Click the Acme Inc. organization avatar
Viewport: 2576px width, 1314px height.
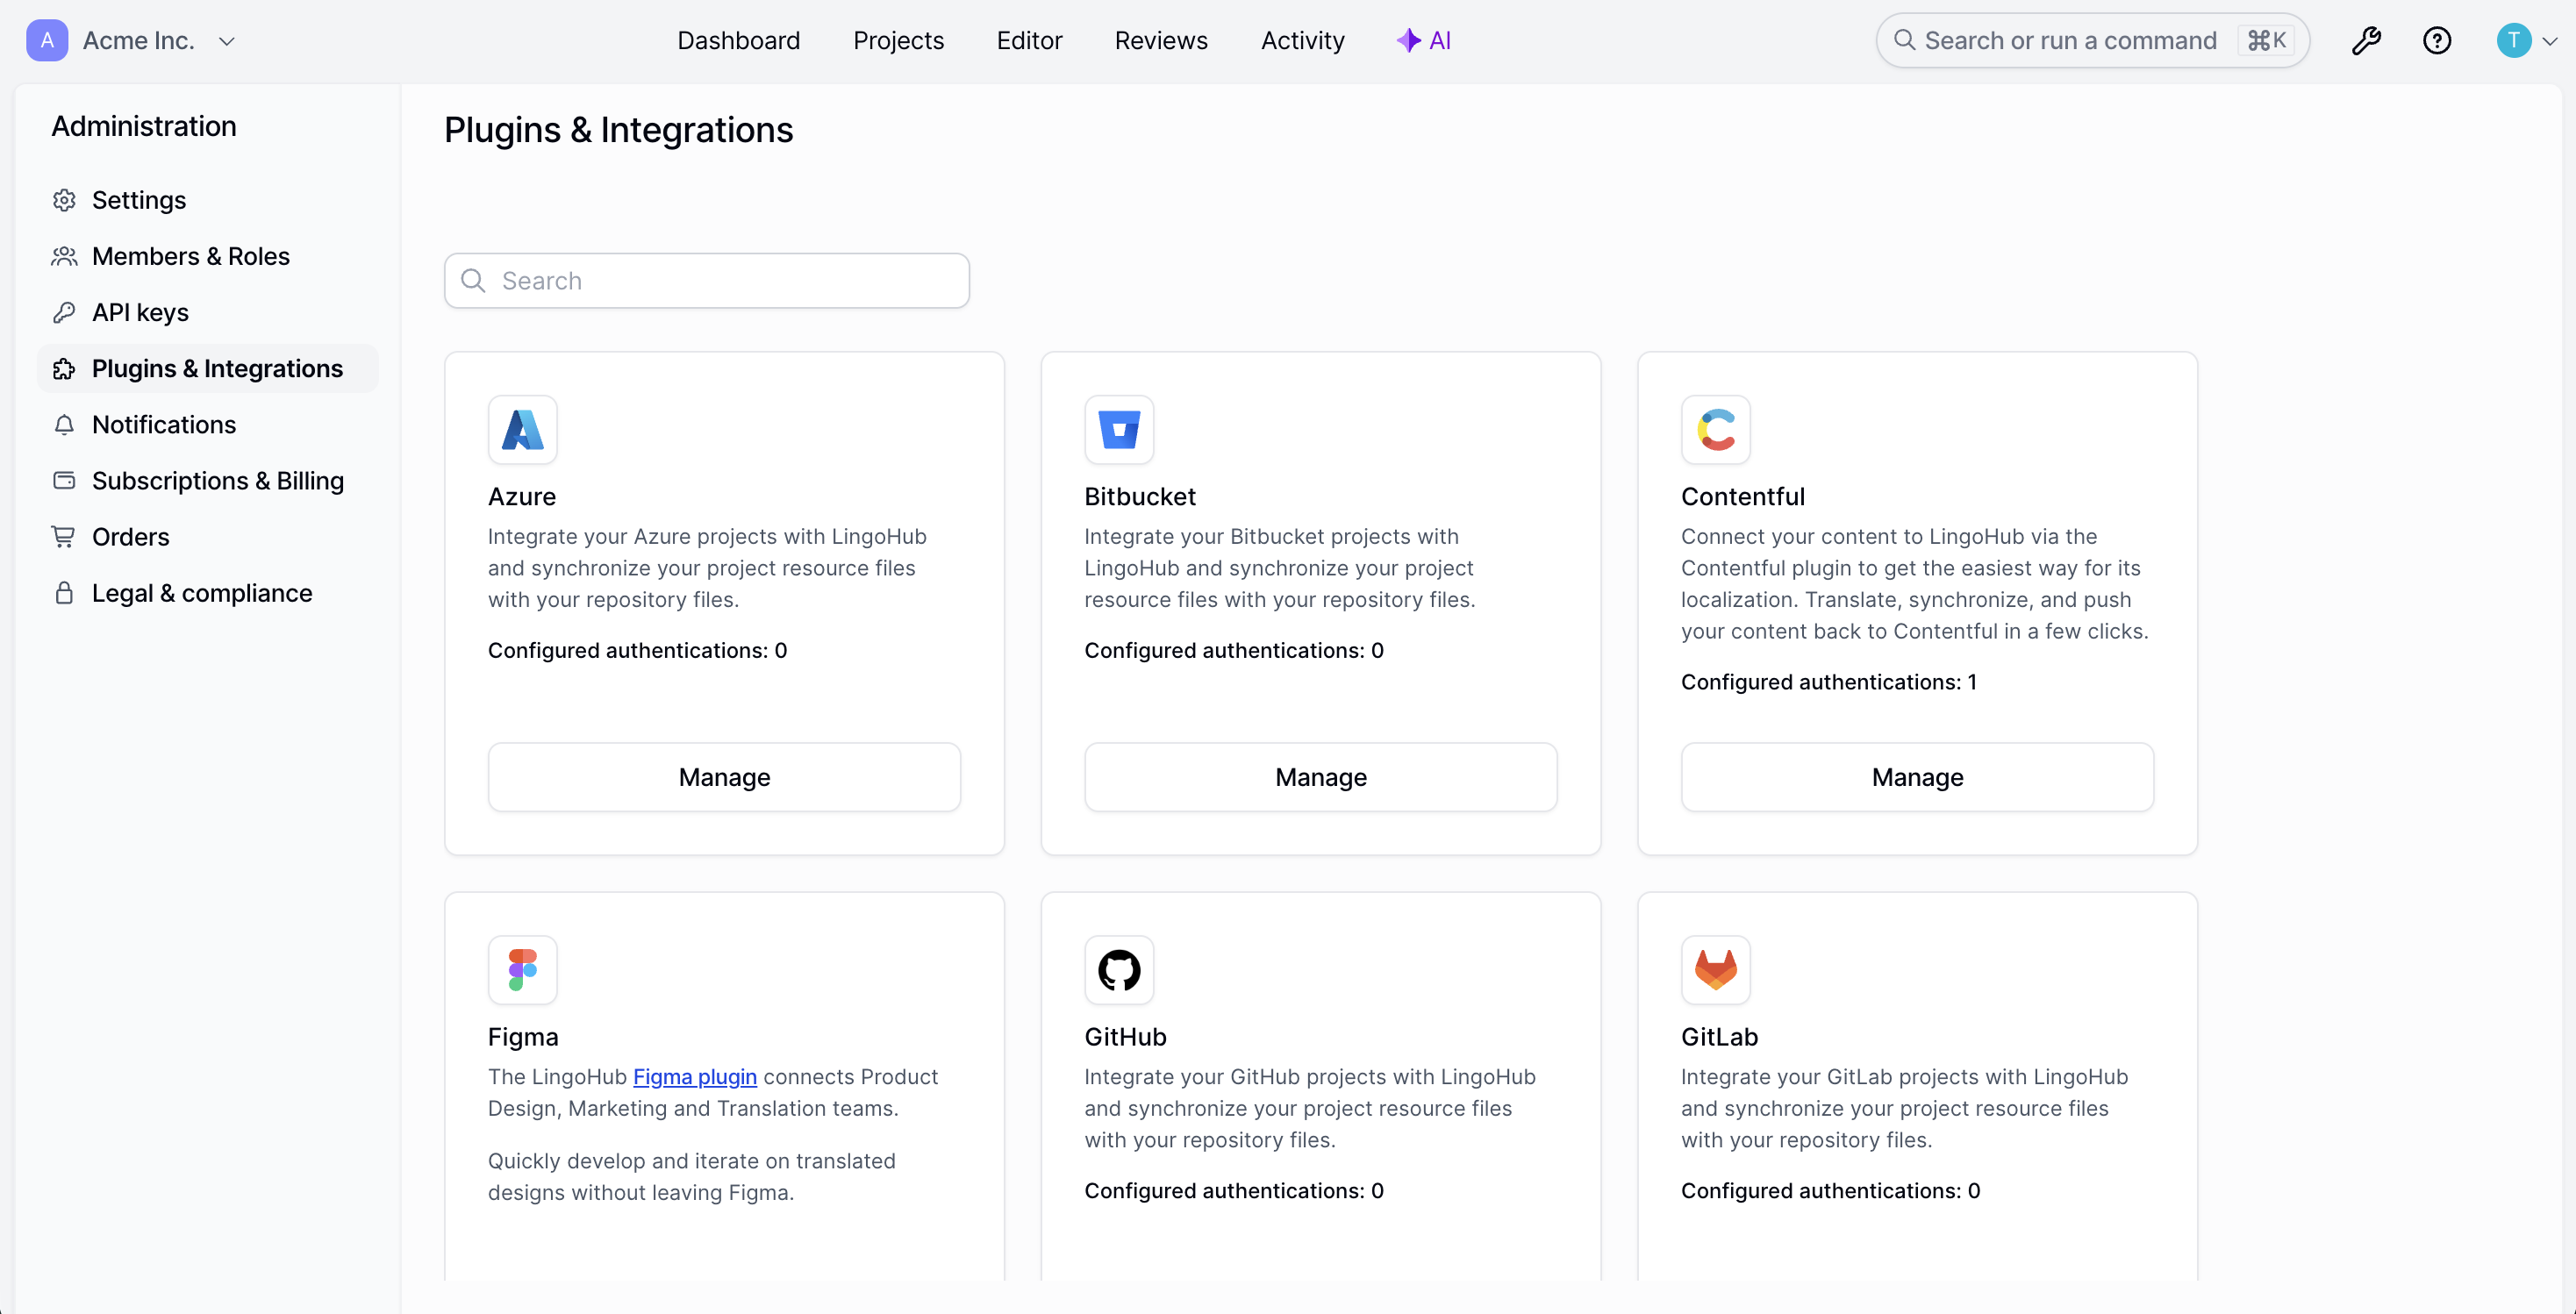(47, 41)
